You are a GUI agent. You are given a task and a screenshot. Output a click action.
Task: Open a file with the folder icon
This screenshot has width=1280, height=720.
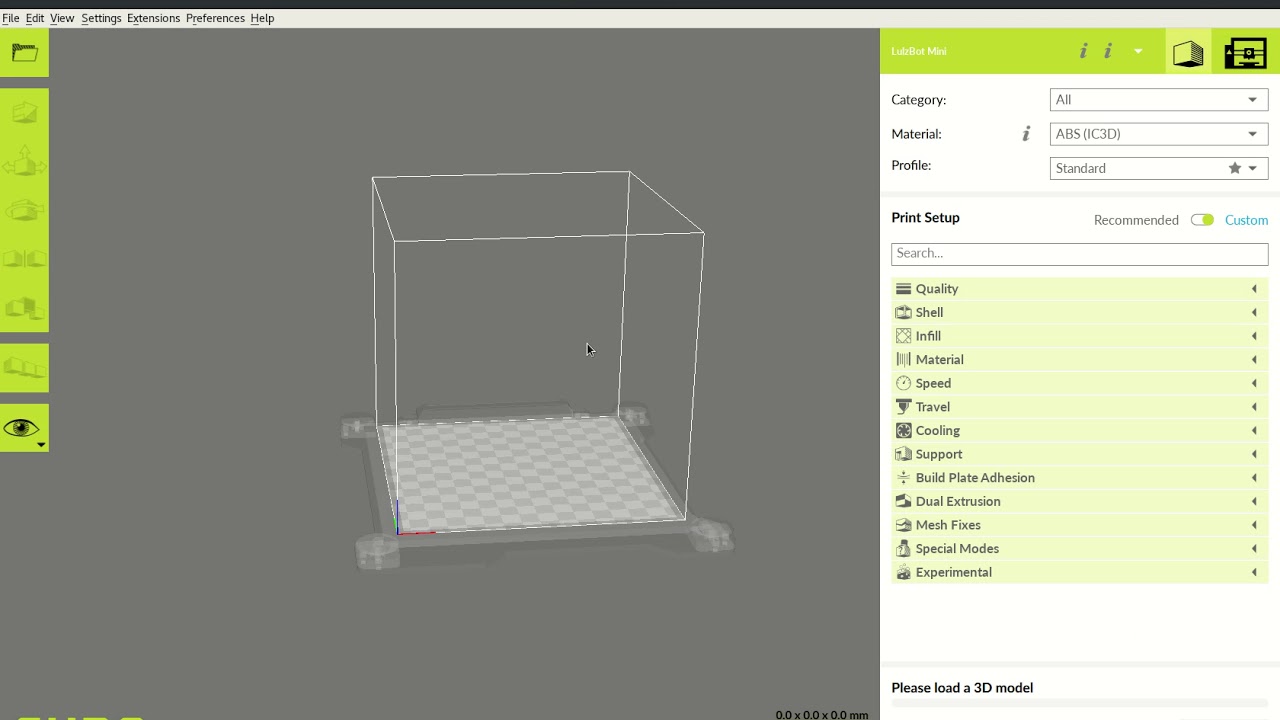click(x=24, y=53)
